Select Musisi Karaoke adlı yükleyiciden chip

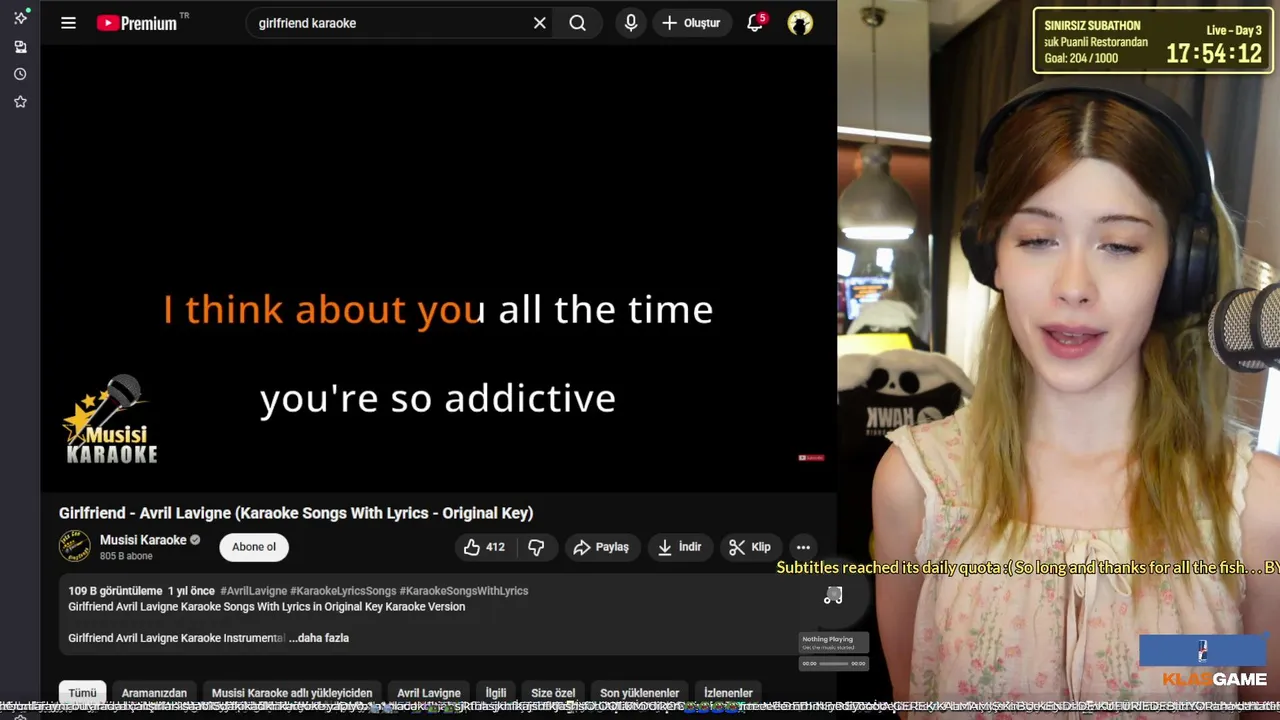(x=292, y=693)
